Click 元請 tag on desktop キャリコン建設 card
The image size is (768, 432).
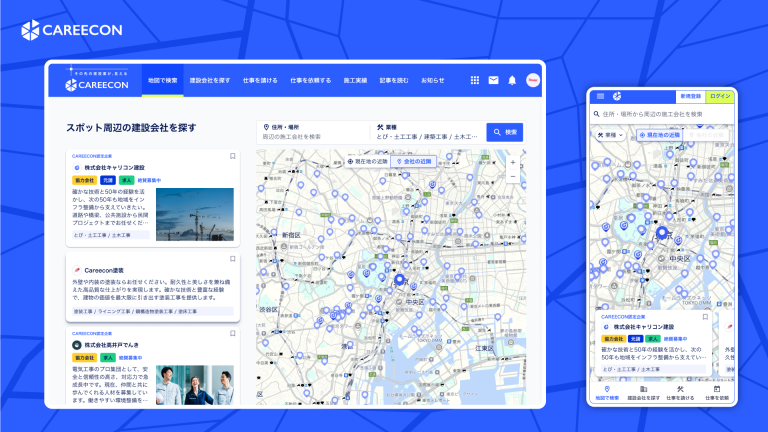point(108,180)
